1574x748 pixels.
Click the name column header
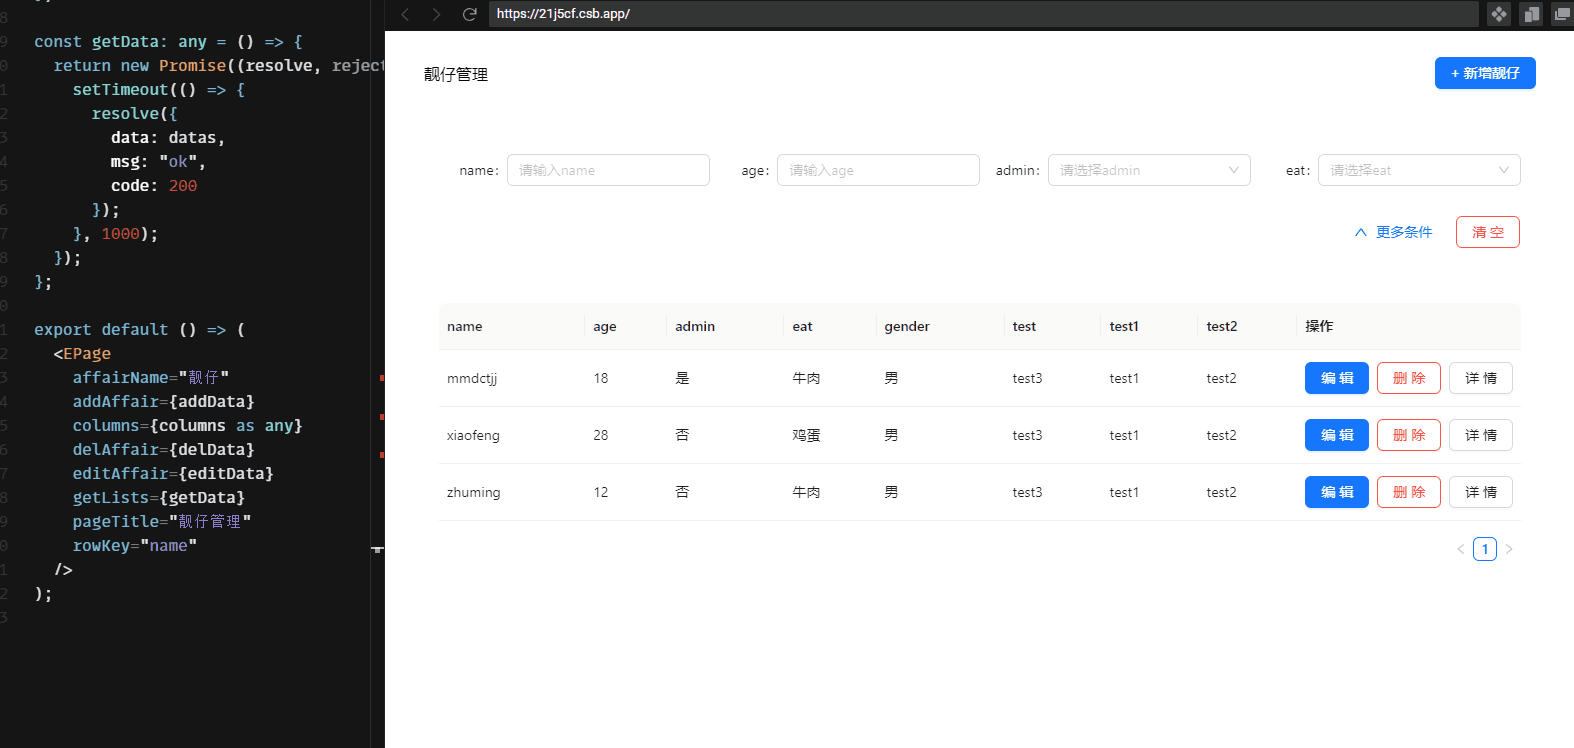512,326
